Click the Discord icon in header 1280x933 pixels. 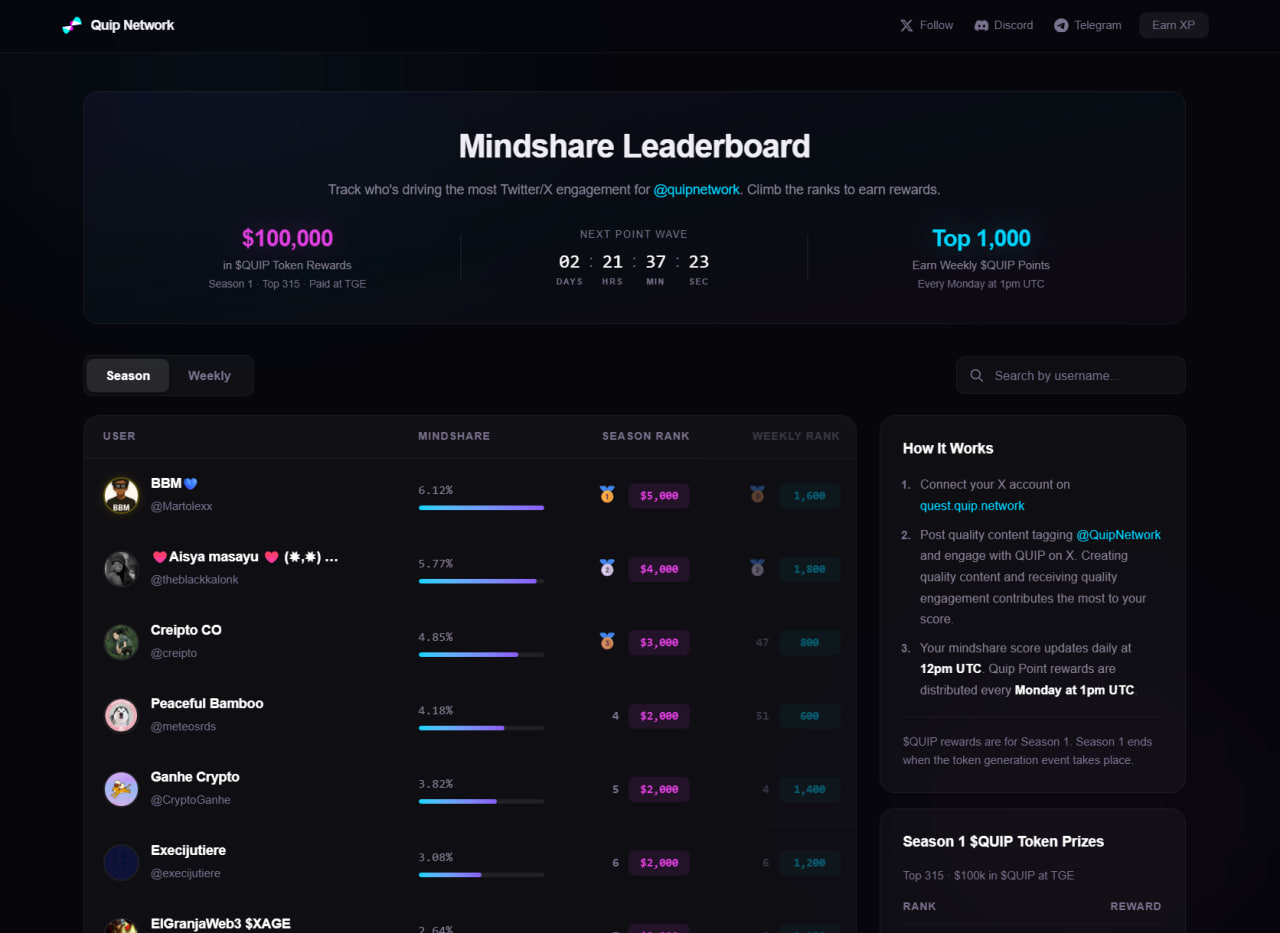pos(981,25)
